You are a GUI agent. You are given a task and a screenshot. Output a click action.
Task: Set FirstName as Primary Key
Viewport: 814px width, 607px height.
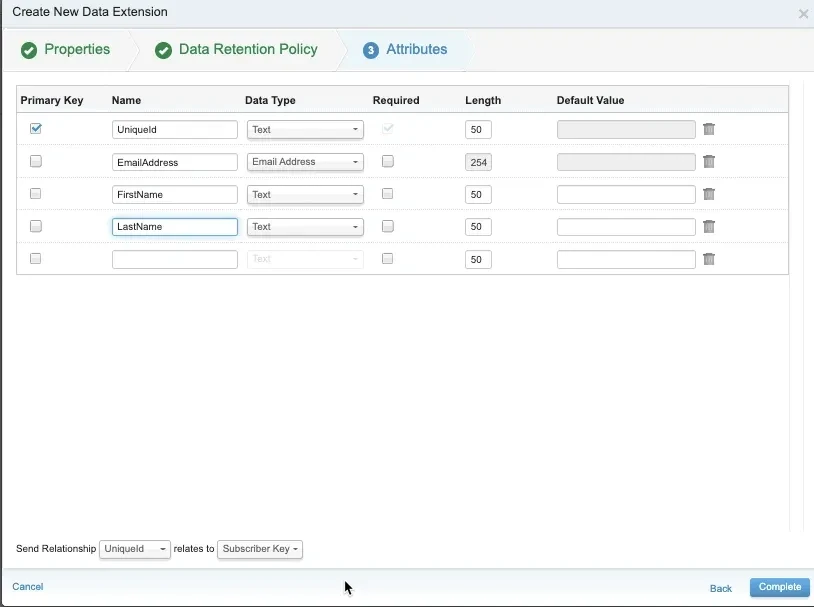pyautogui.click(x=35, y=194)
